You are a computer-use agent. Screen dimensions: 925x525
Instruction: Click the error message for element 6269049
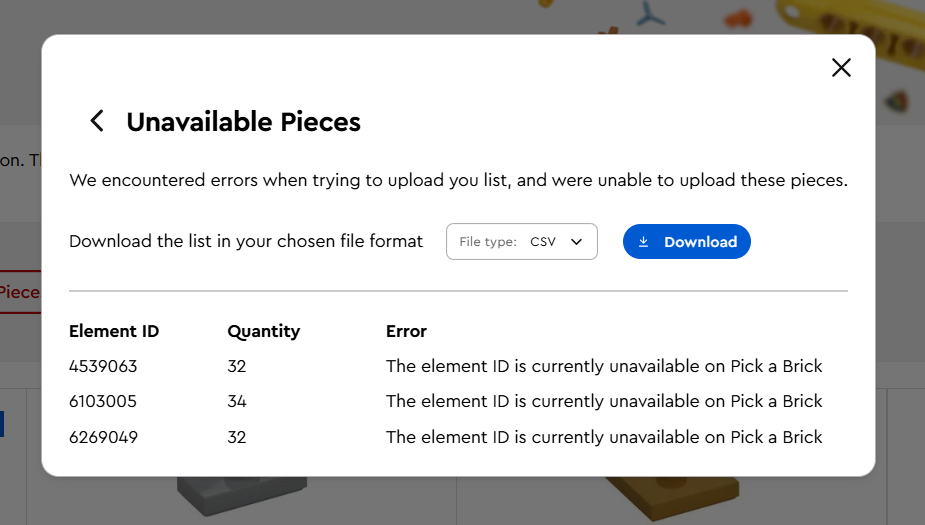click(x=604, y=437)
